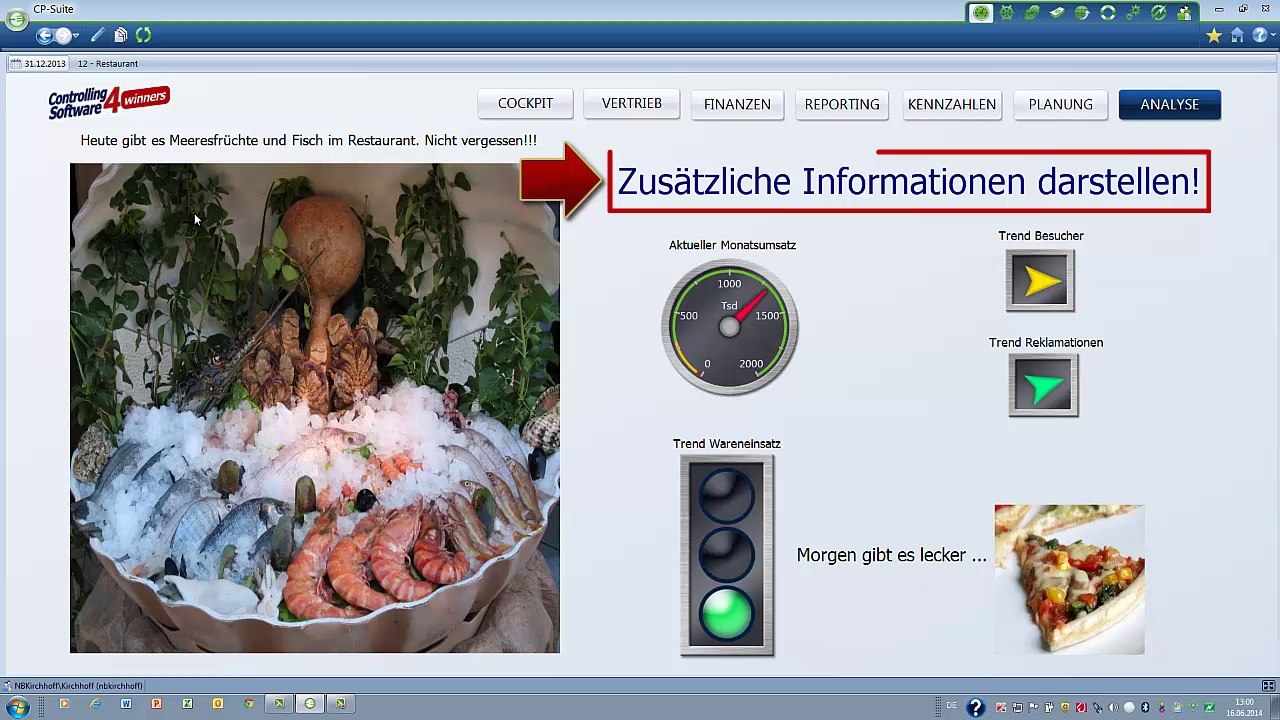This screenshot has width=1280, height=720.
Task: Open Chrome from the taskbar
Action: 249,704
